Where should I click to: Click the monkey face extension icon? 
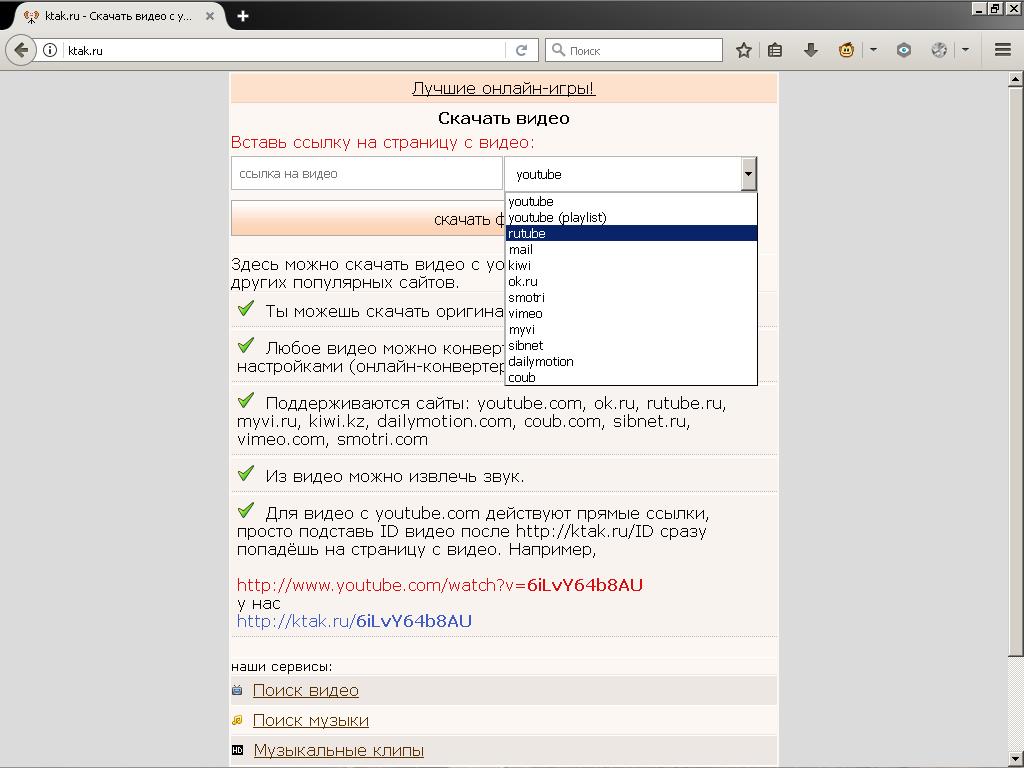(846, 50)
